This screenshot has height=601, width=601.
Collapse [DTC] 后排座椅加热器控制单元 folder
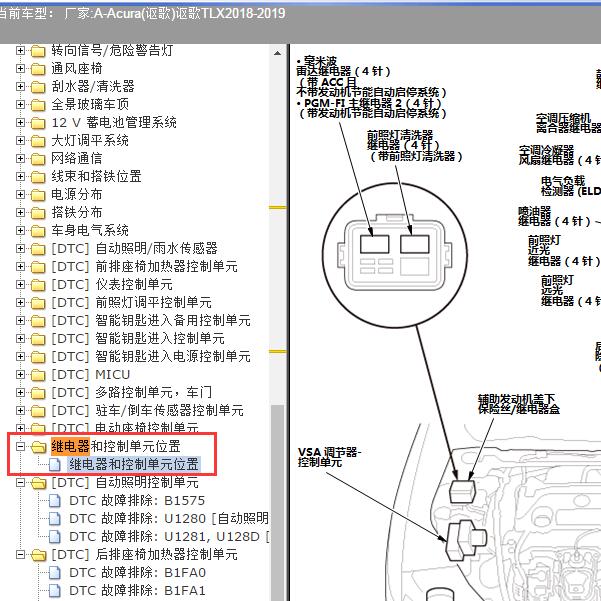pyautogui.click(x=20, y=555)
